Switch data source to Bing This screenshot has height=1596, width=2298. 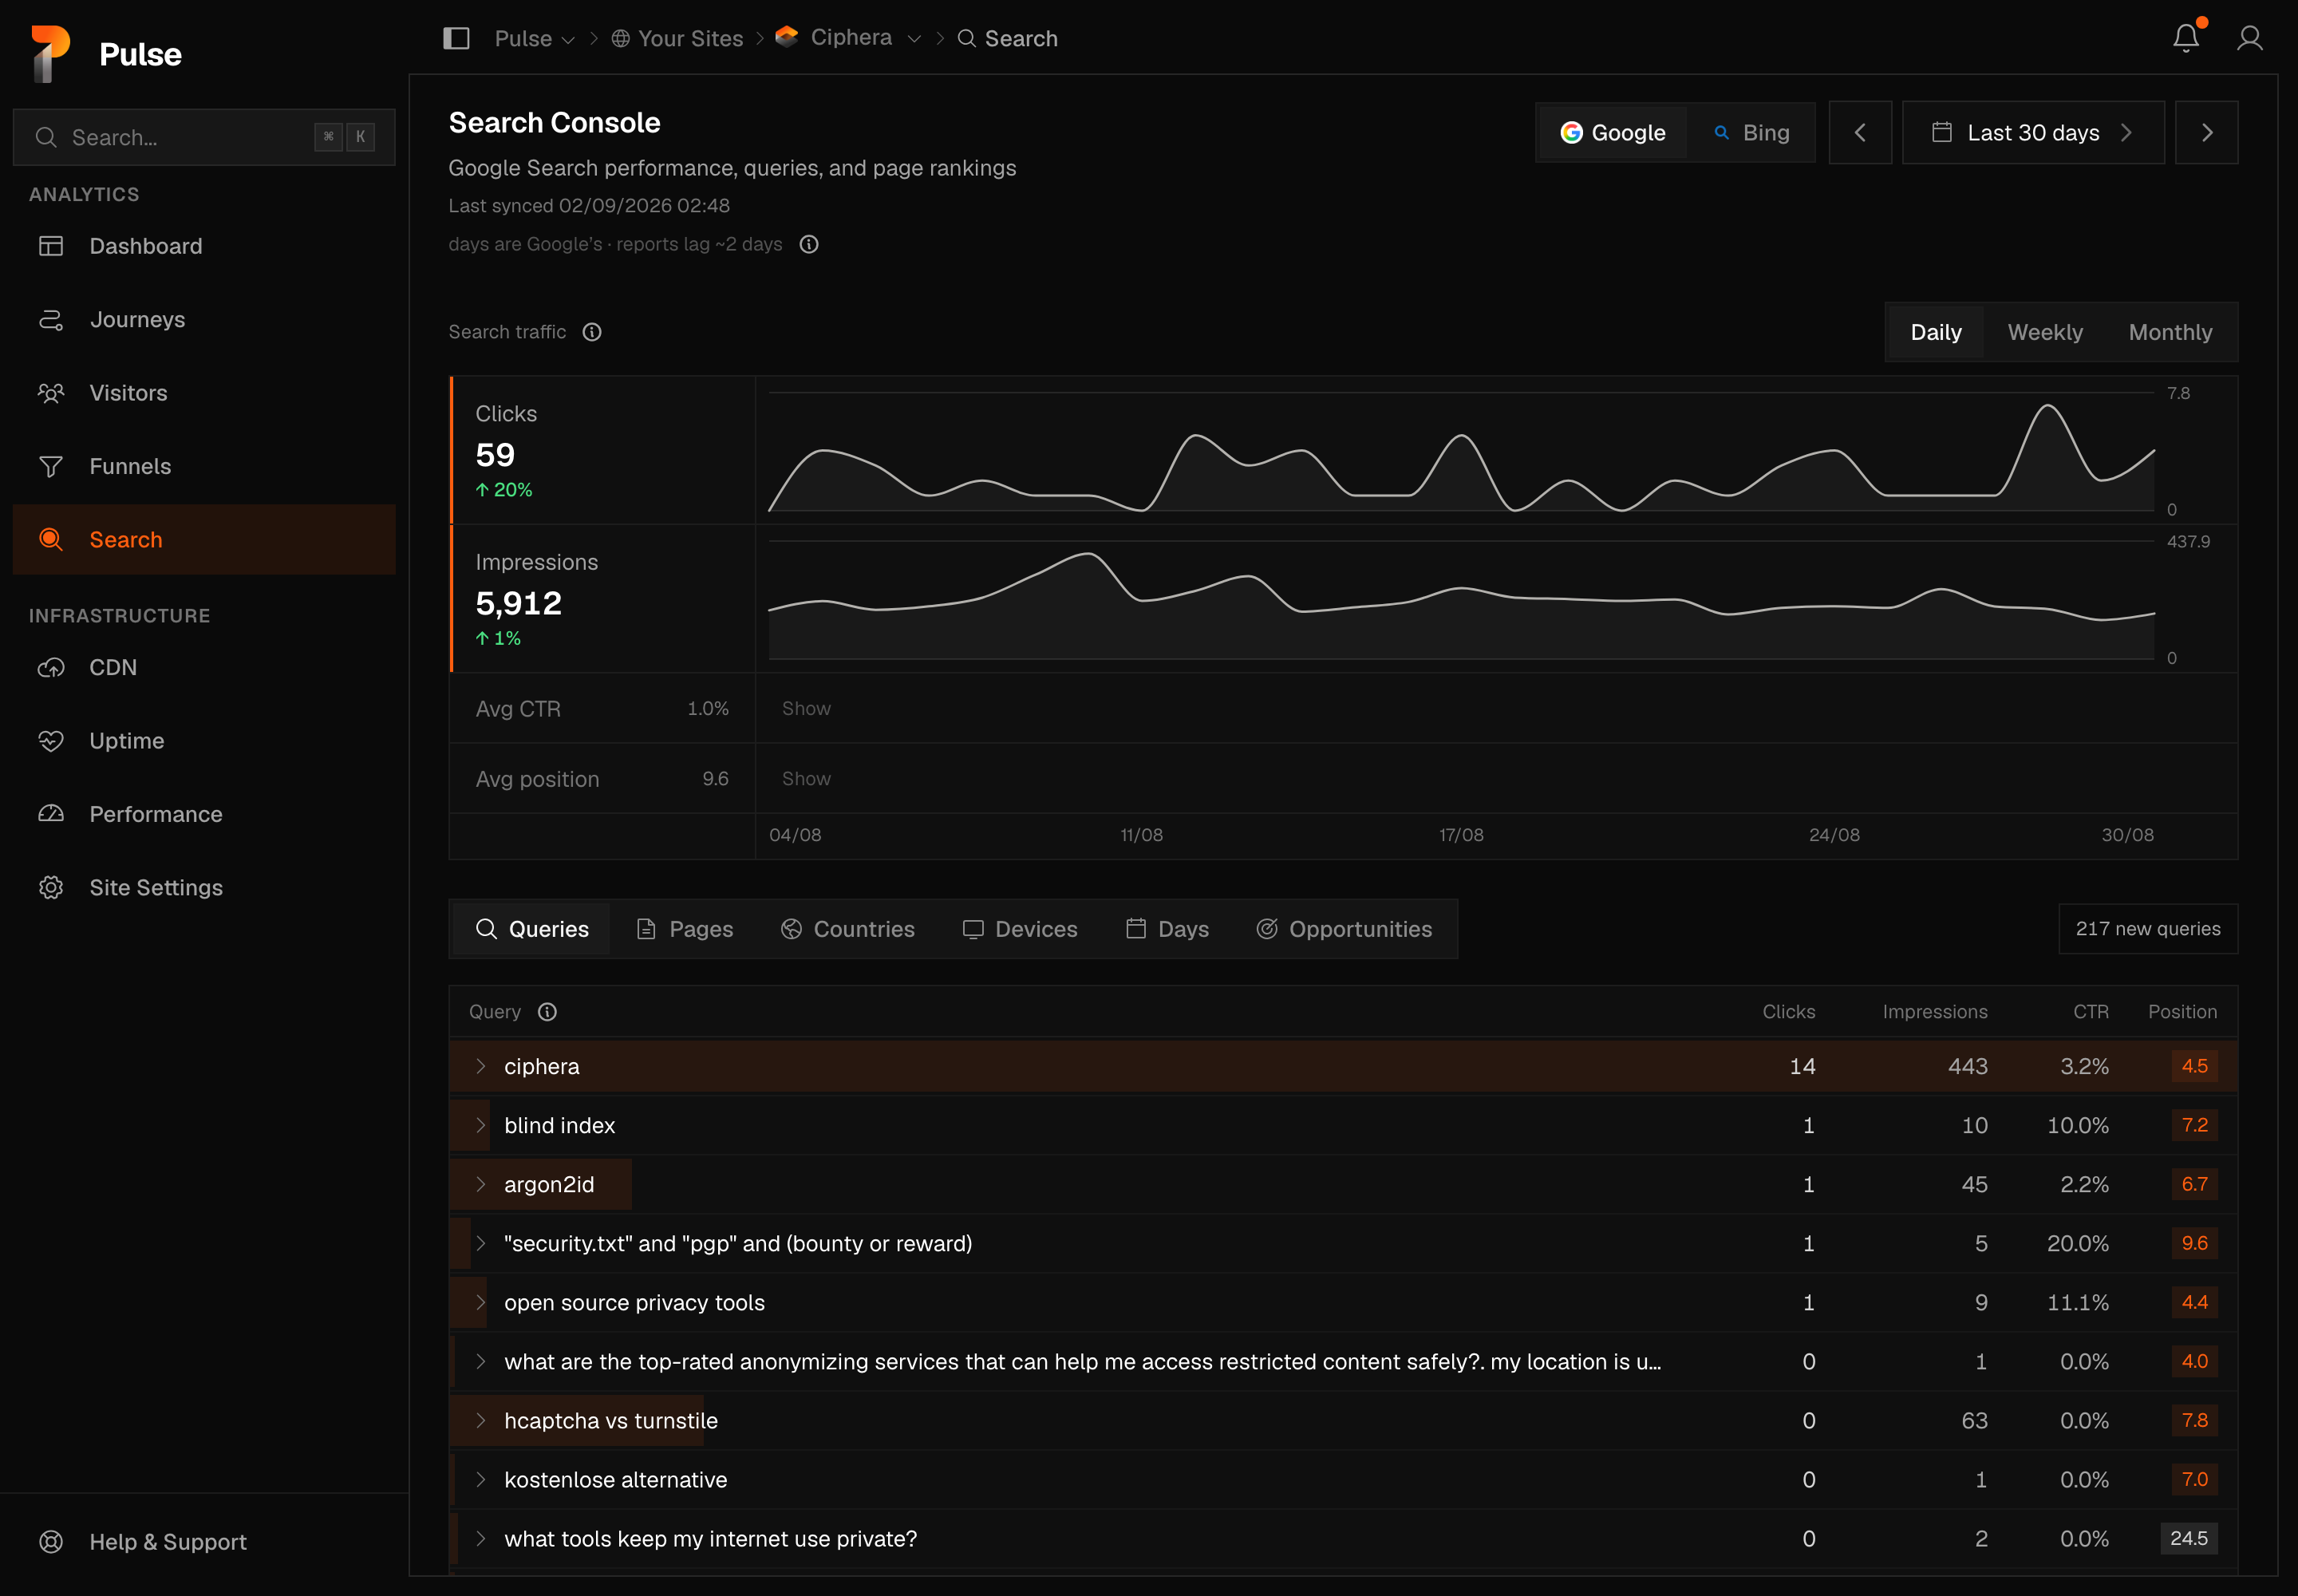point(1751,132)
